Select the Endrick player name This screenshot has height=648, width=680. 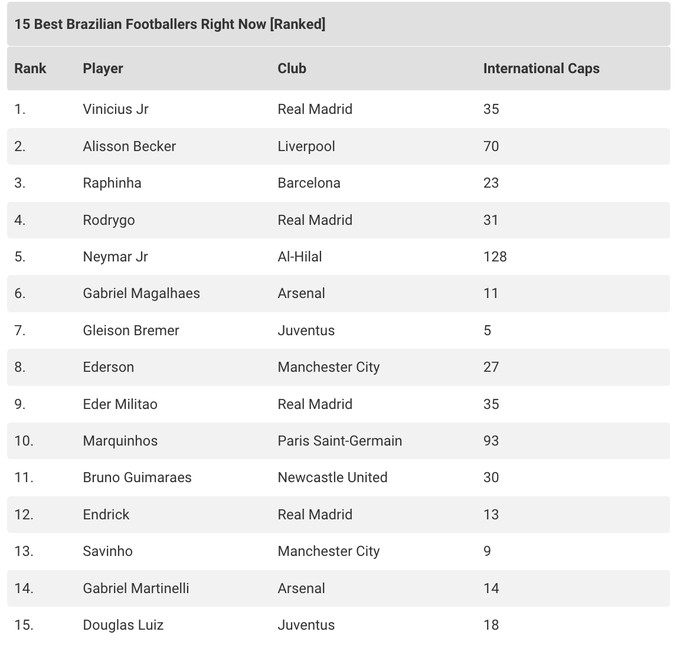[106, 515]
